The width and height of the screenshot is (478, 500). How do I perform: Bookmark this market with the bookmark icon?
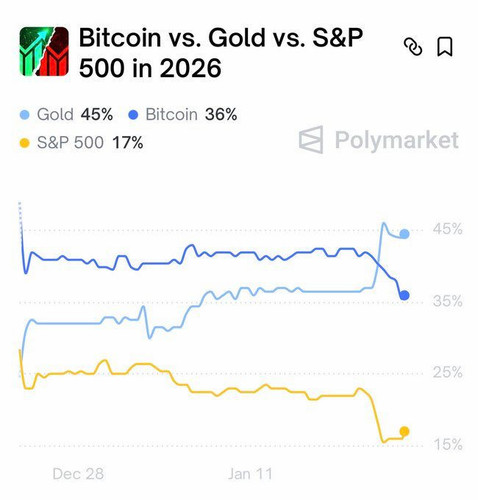pyautogui.click(x=445, y=47)
